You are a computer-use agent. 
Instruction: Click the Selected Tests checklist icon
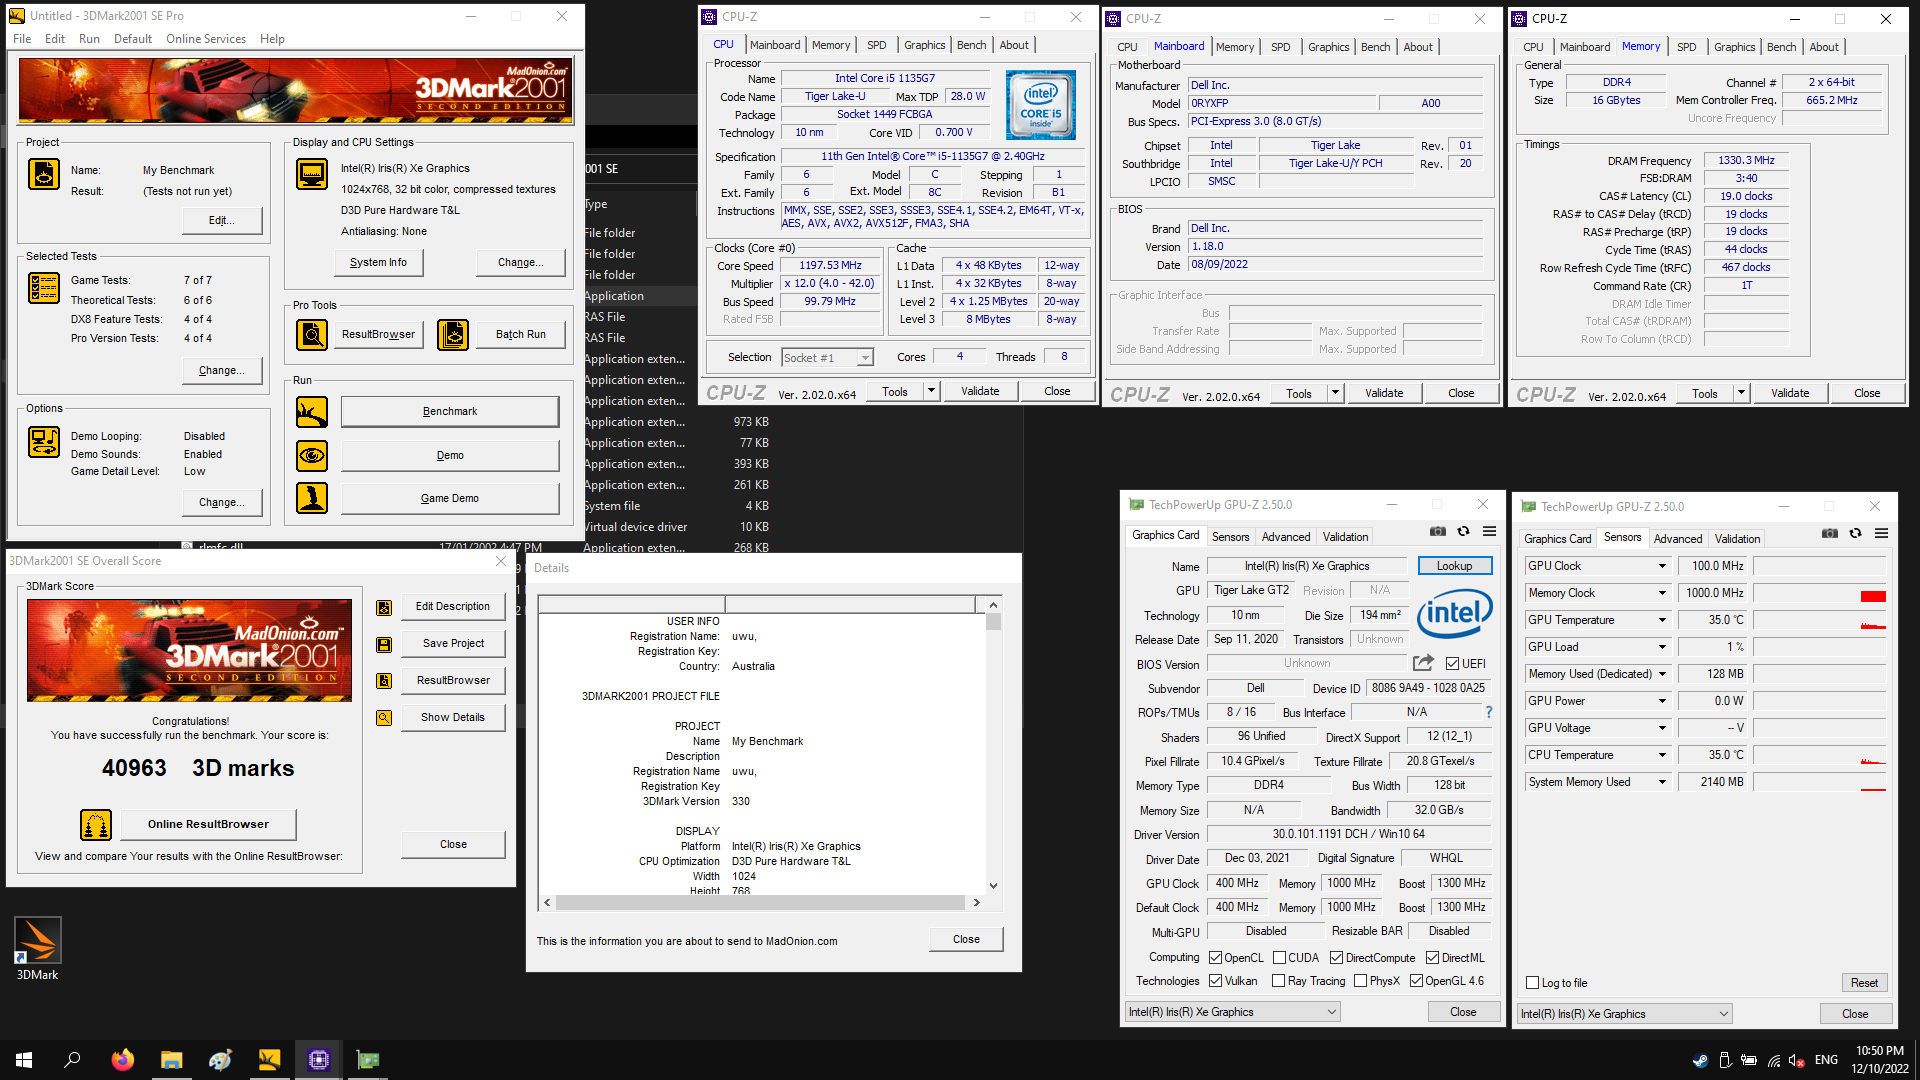pos(44,288)
